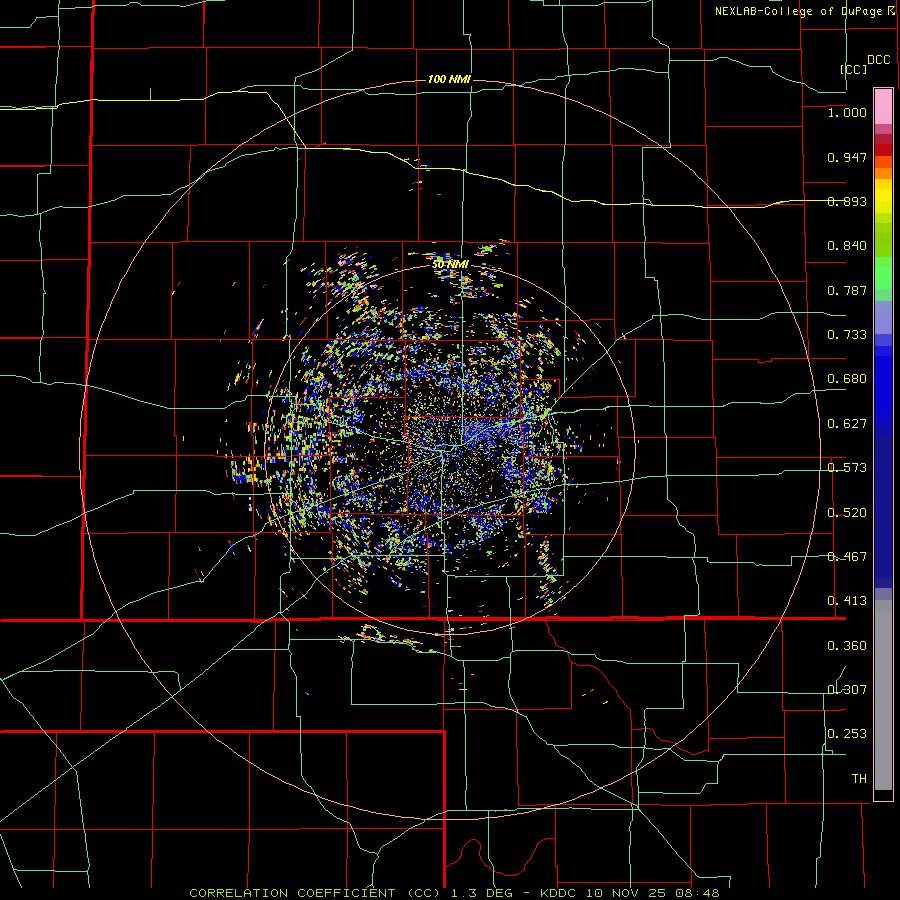900x900 pixels.
Task: Select the 0.253 scale value
Action: [x=847, y=734]
